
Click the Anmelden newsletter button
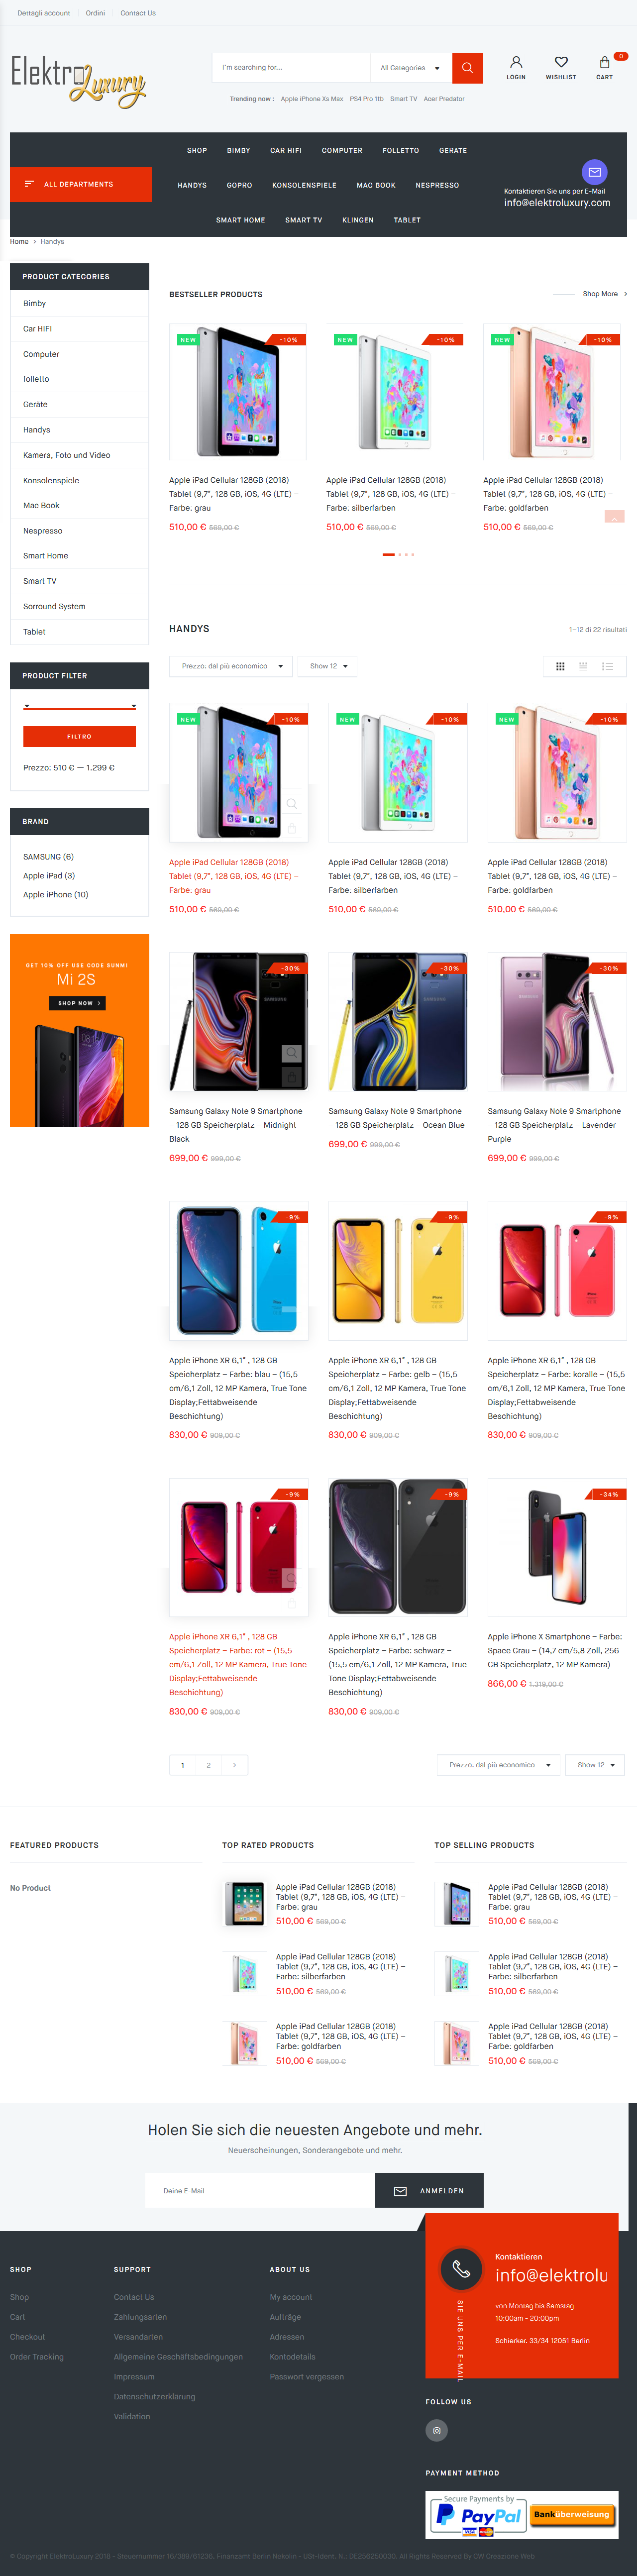click(430, 2191)
